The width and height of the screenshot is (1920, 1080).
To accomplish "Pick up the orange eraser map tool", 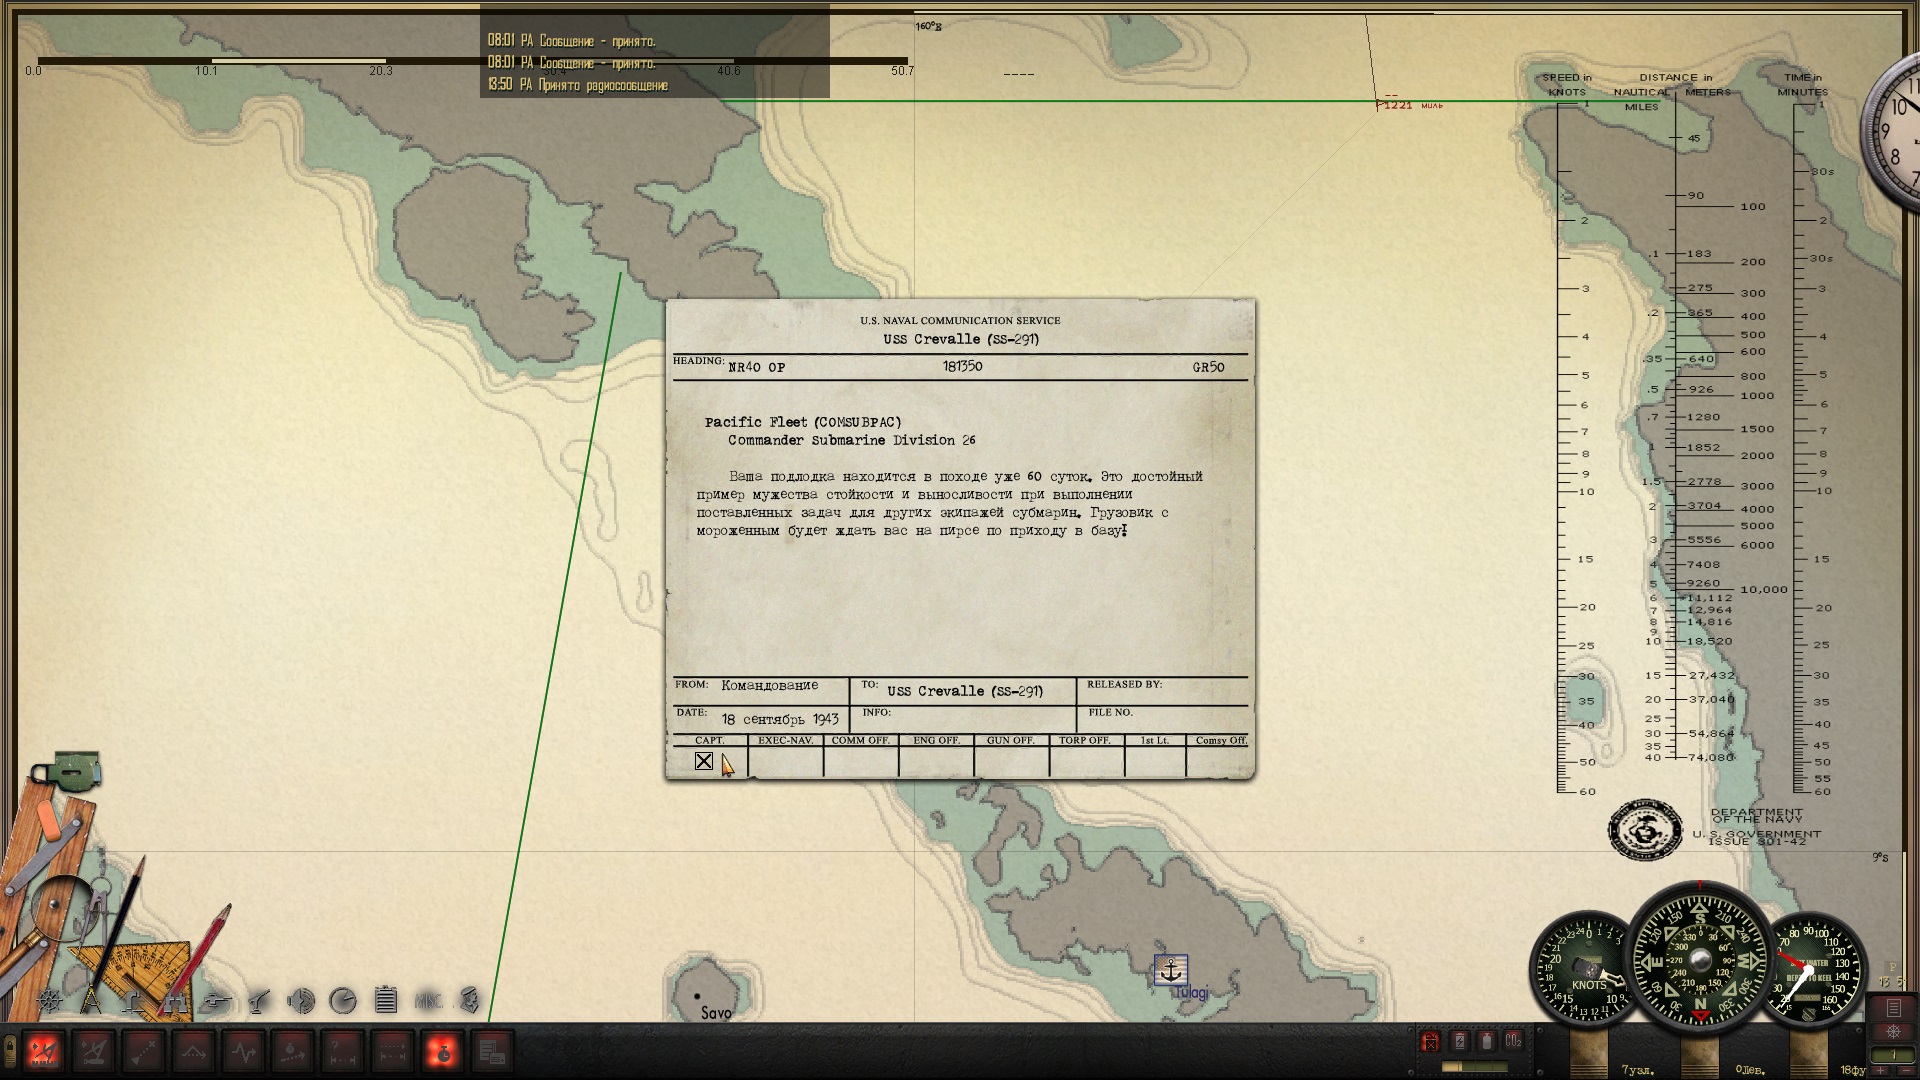I will 50,822.
